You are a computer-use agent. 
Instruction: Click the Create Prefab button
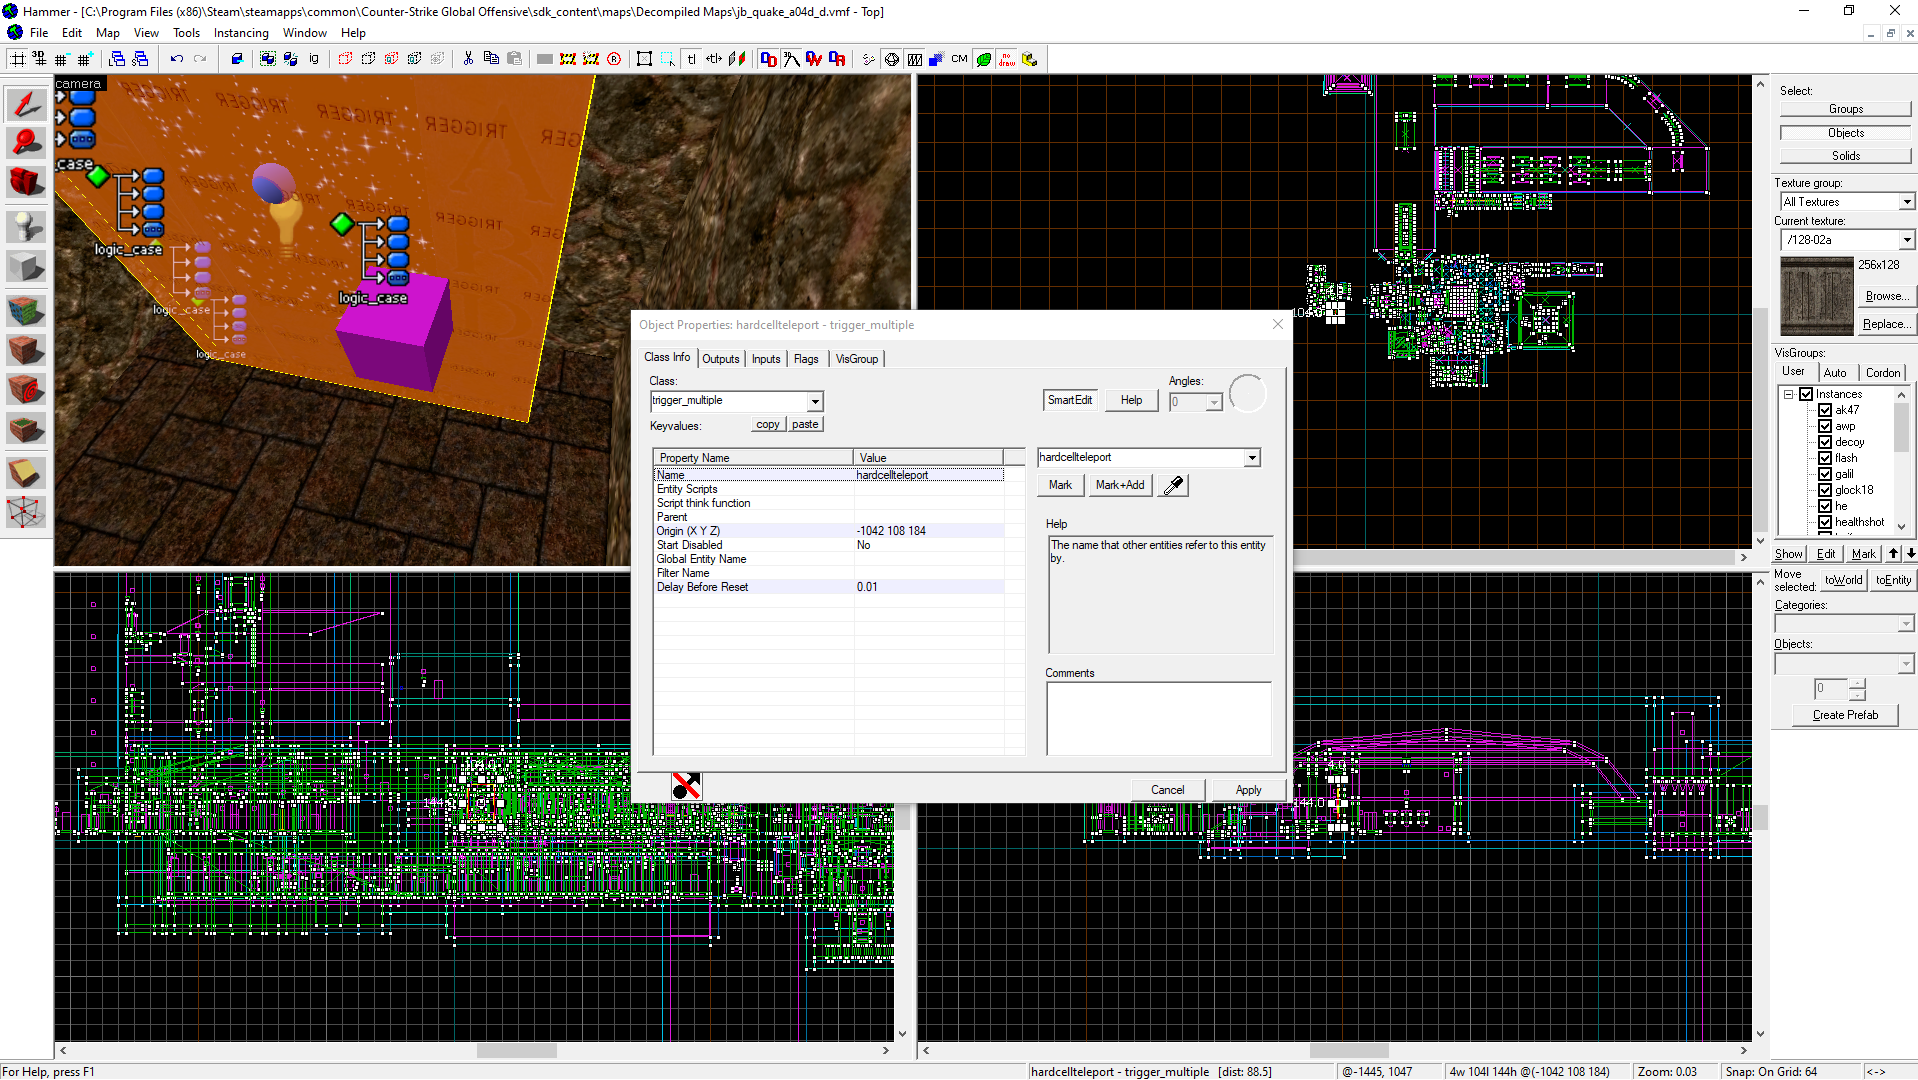(x=1845, y=715)
